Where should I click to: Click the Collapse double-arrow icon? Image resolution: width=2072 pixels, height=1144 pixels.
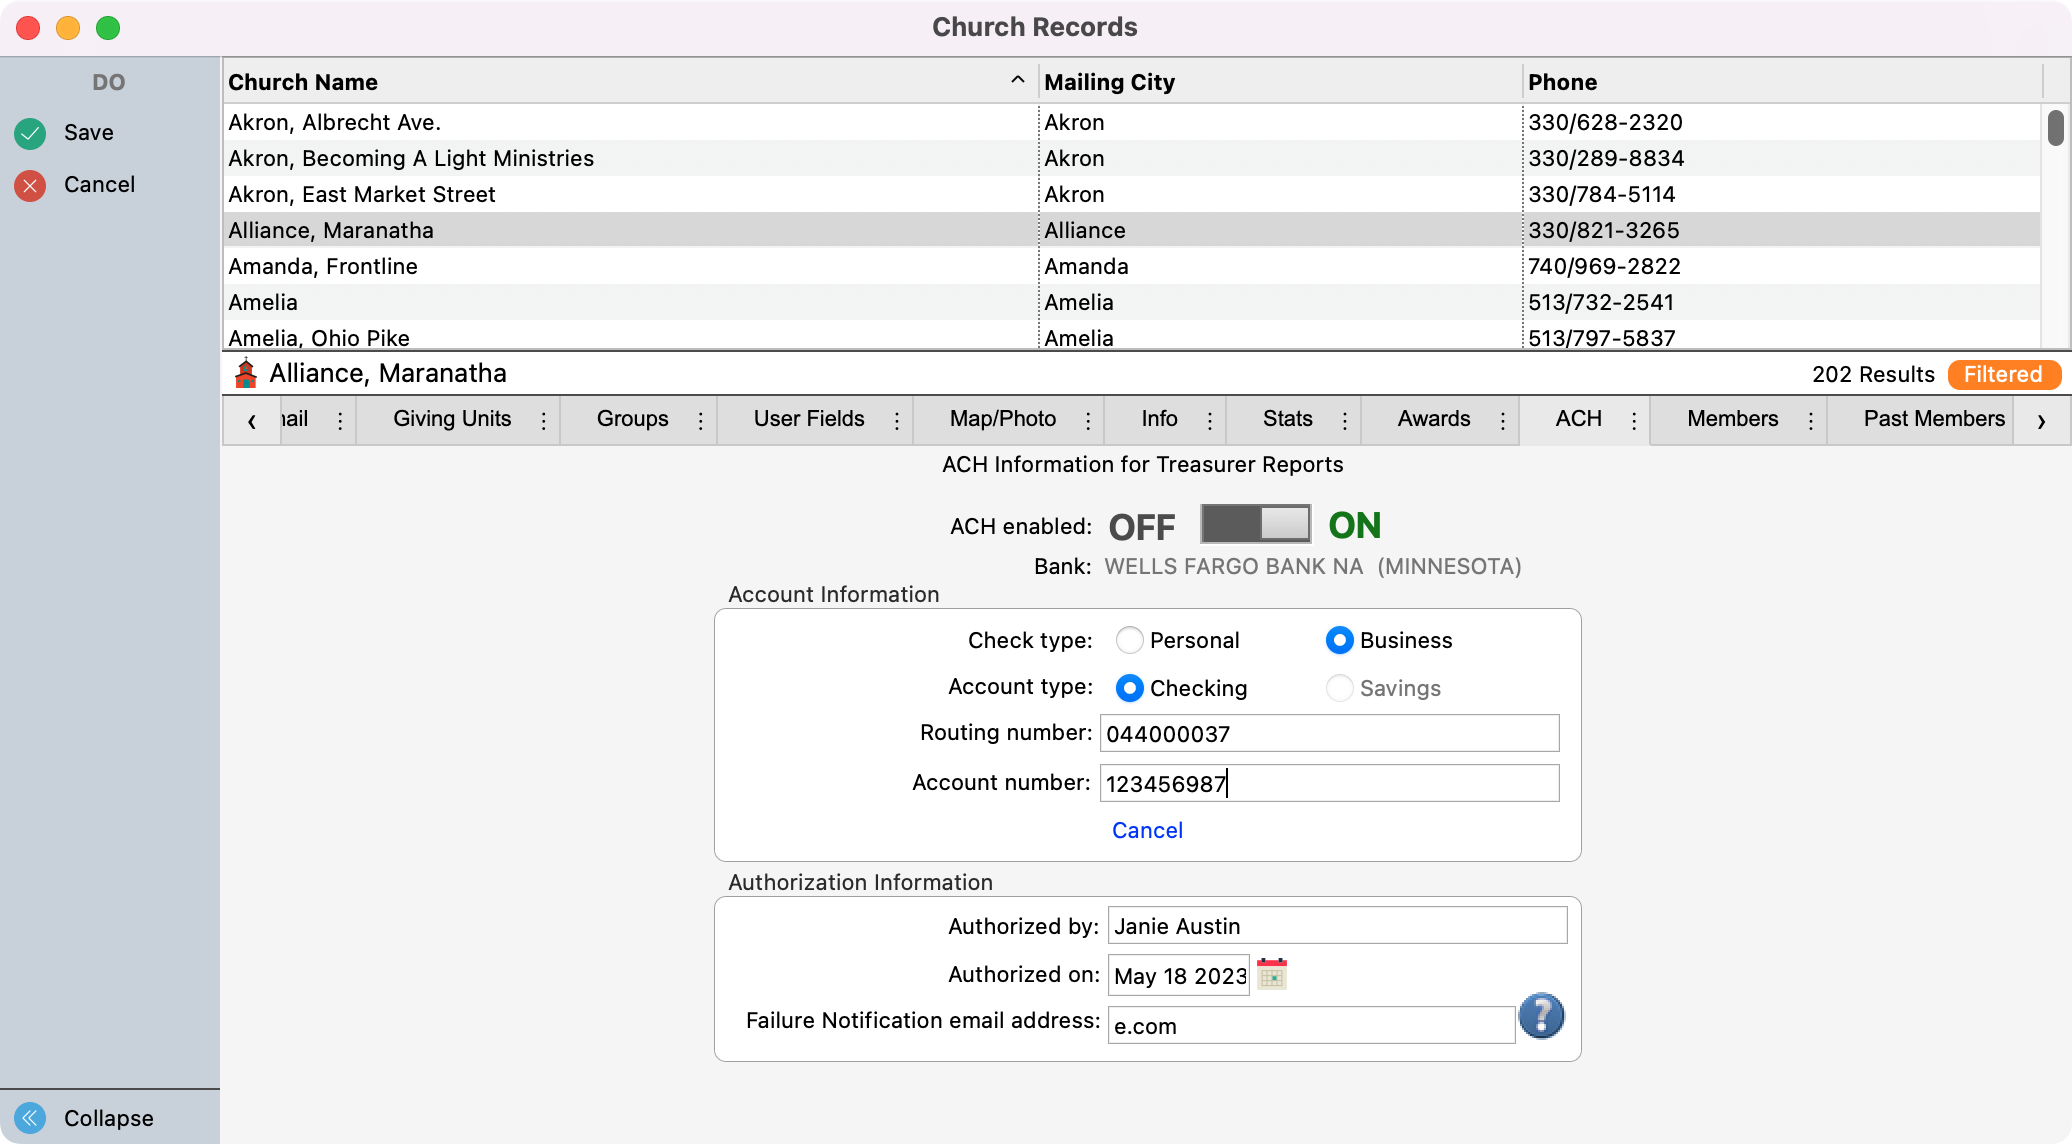point(30,1117)
